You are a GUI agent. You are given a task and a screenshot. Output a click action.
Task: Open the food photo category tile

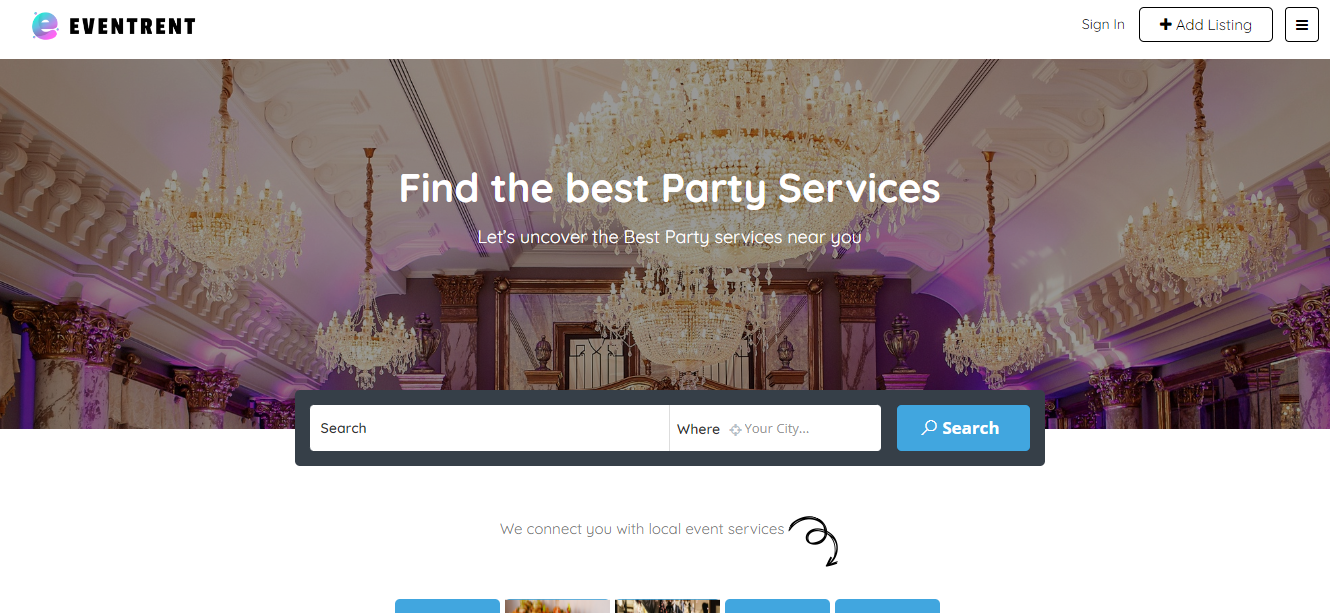pos(557,606)
